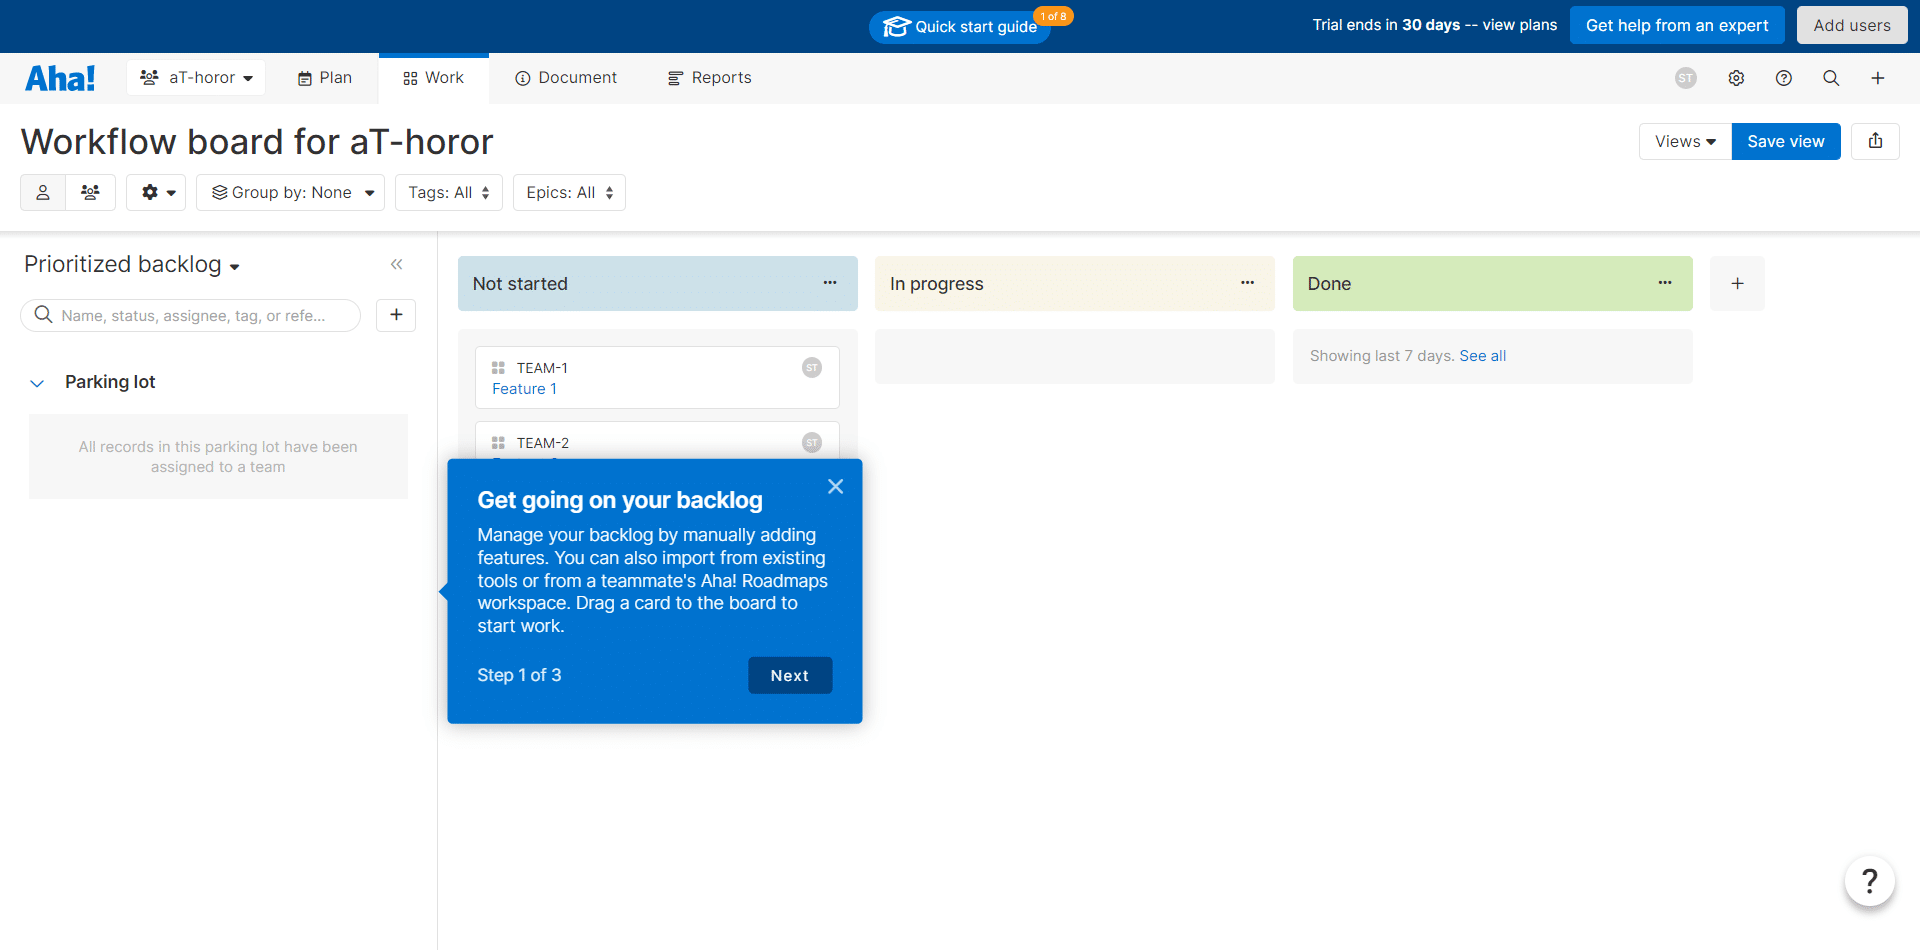Screen dimensions: 1920x950
Task: Click Next in the onboarding tooltip
Action: pyautogui.click(x=790, y=675)
